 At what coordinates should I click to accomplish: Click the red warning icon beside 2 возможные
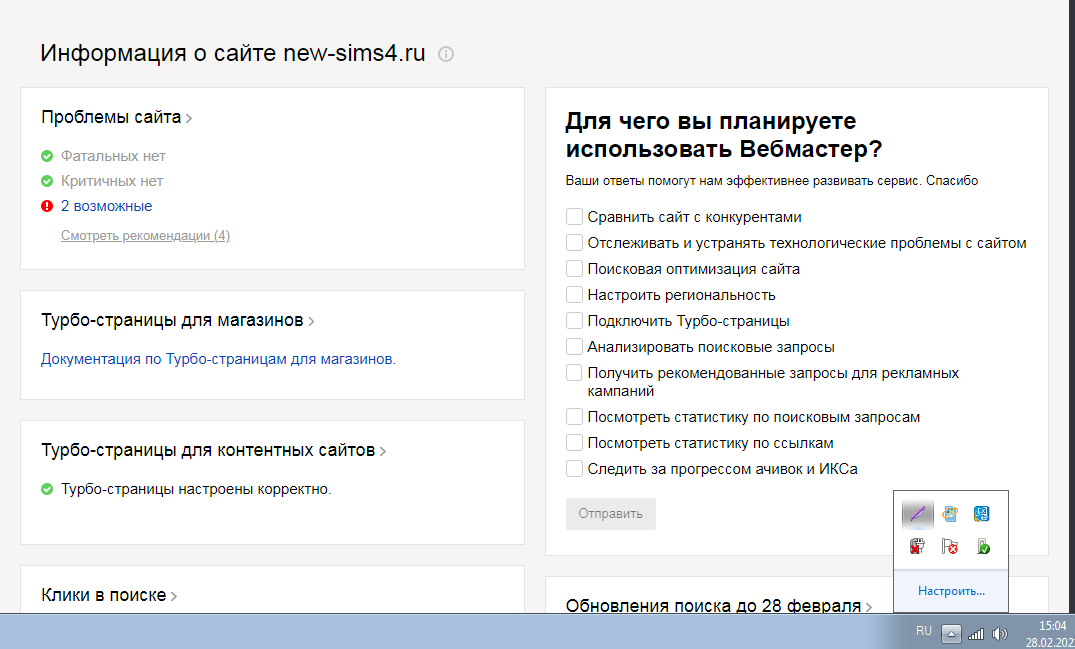click(47, 206)
